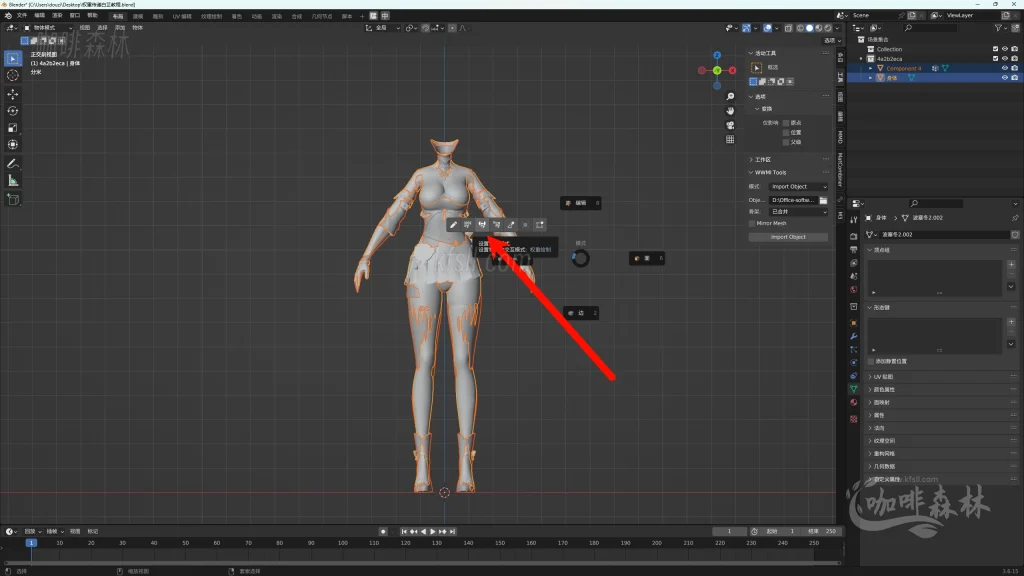Click the pencil mode icon in pie menu row
Viewport: 1024px width, 576px height.
pyautogui.click(x=453, y=225)
